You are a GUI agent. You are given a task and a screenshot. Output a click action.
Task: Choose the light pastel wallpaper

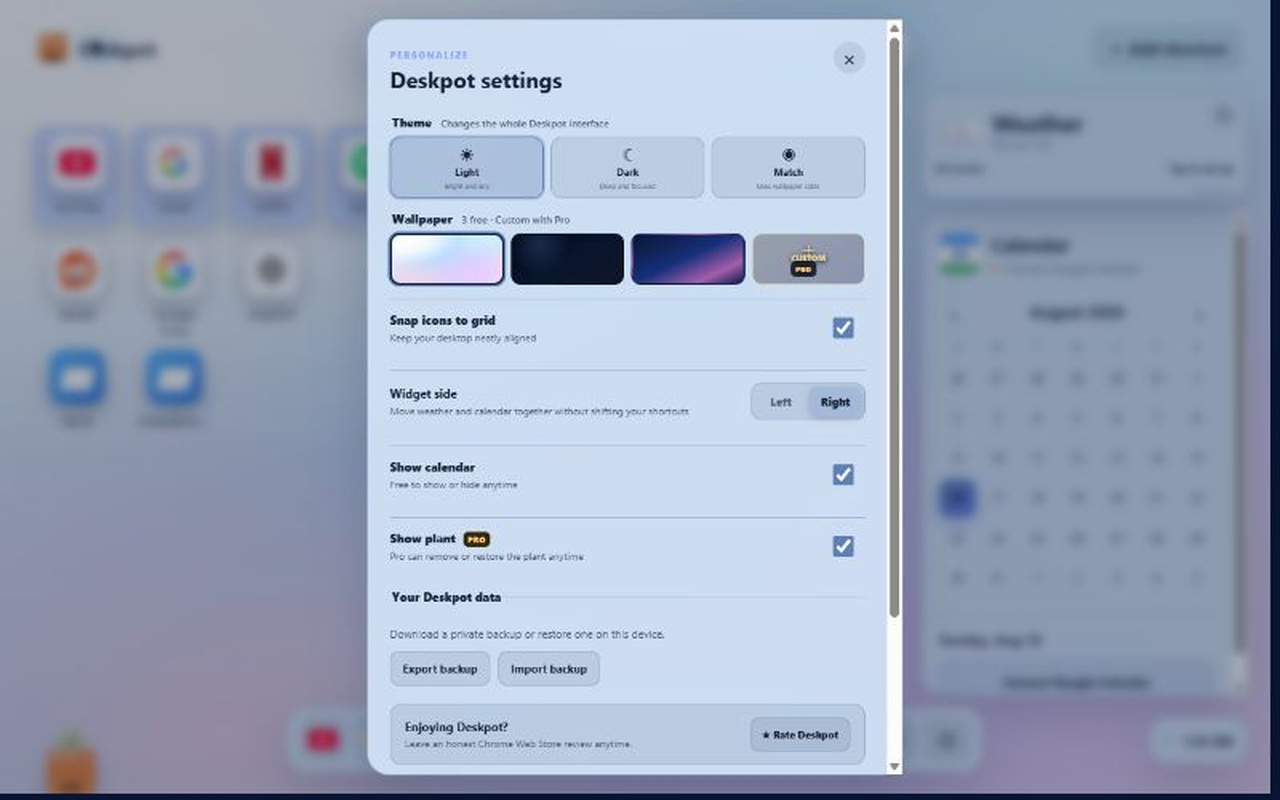[447, 259]
